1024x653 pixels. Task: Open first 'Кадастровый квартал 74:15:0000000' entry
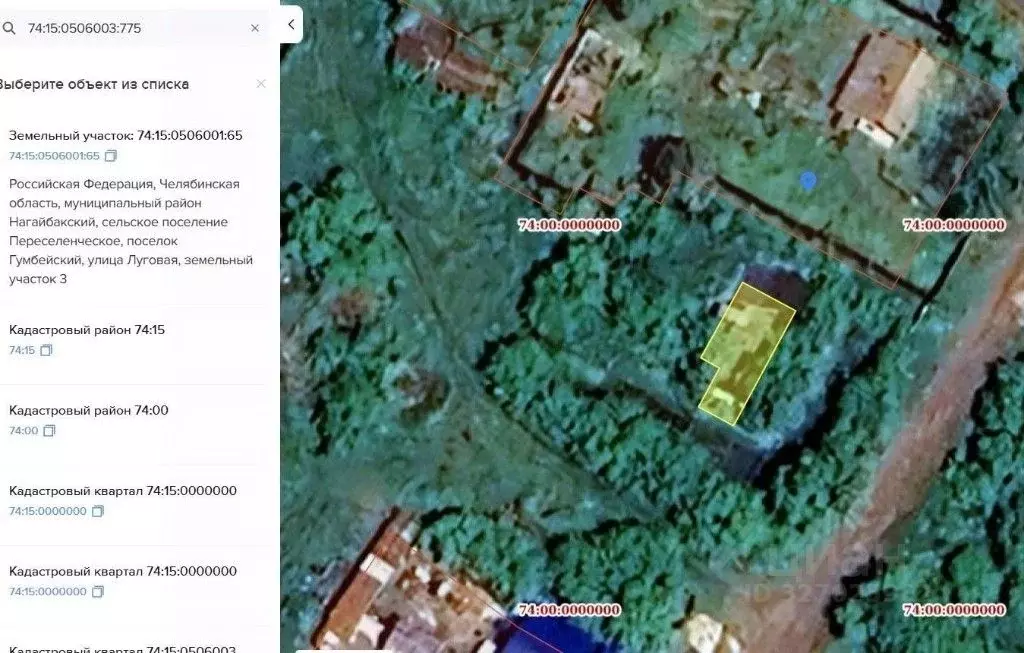click(x=122, y=490)
